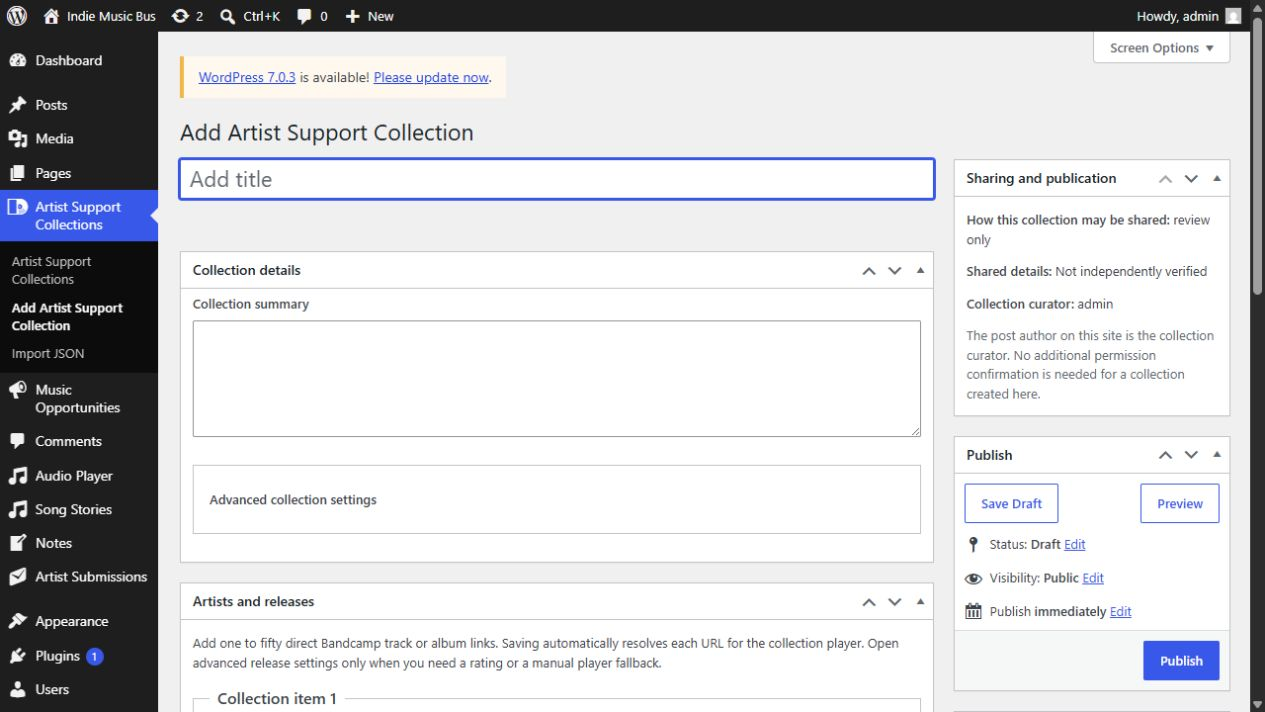Move Sharing and publication panel up
The height and width of the screenshot is (712, 1265).
[x=1165, y=179]
